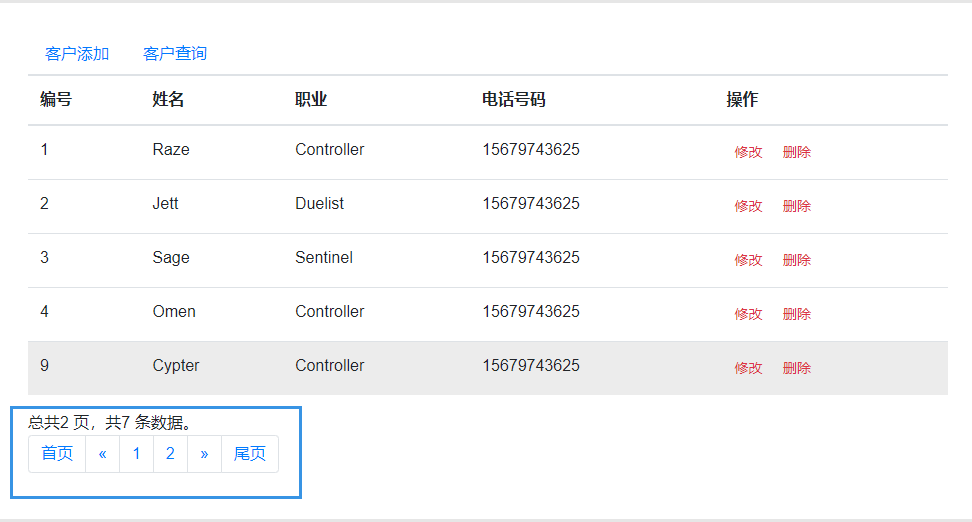Click Raze's Controller profession cell
972x522 pixels.
(x=330, y=149)
